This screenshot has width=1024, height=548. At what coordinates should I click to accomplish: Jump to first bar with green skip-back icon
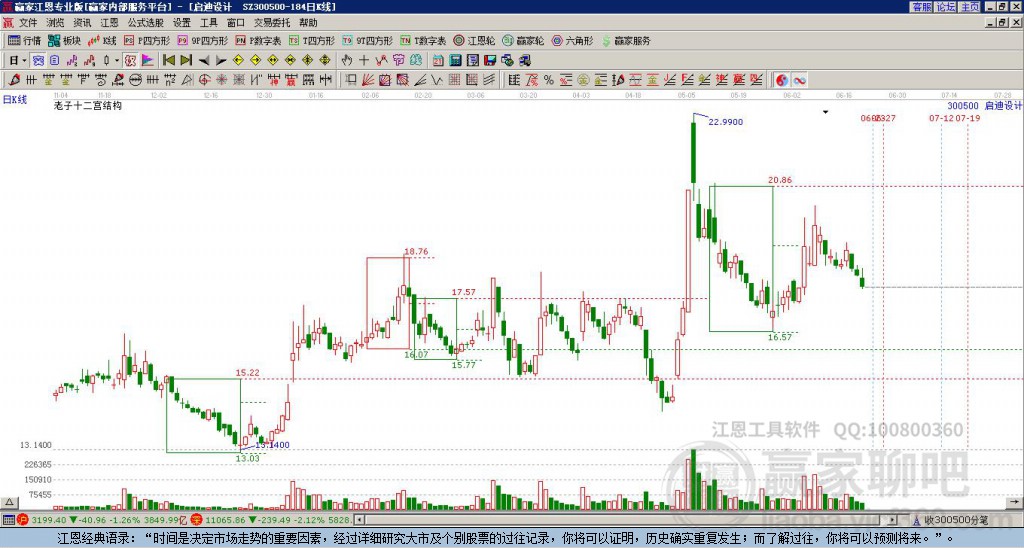tap(168, 61)
